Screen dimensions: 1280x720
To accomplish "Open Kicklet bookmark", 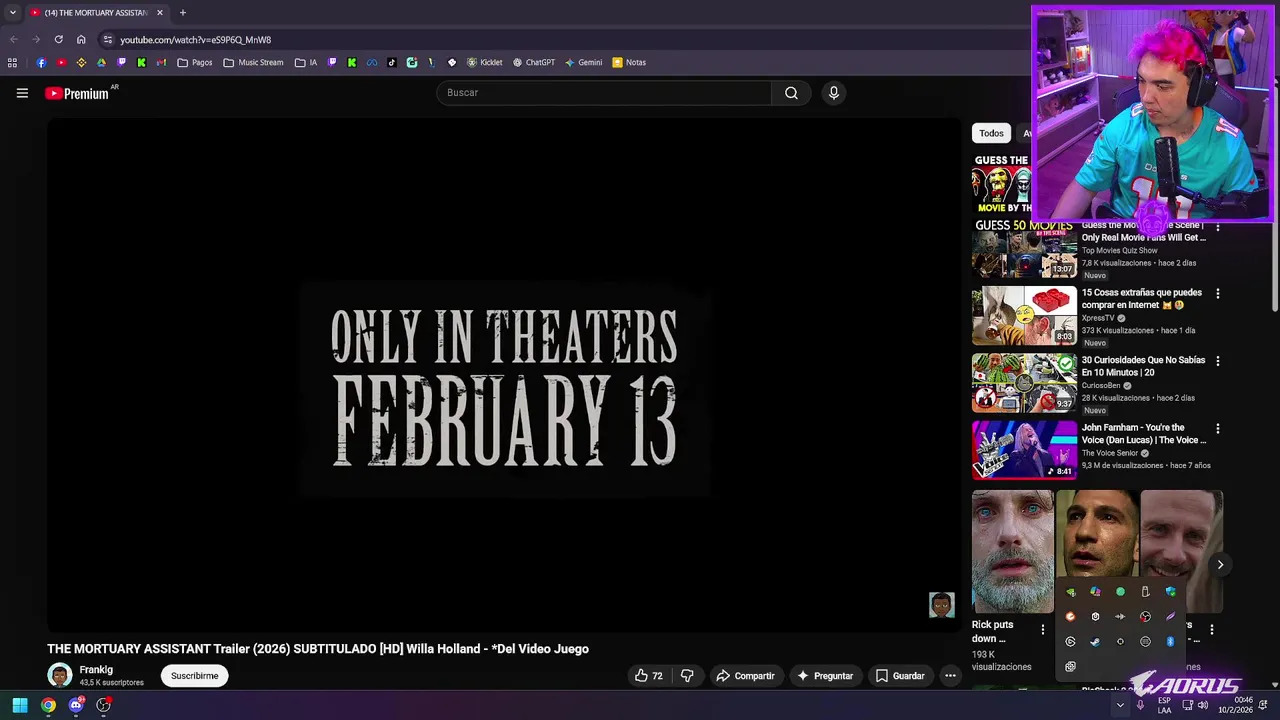I will (485, 62).
